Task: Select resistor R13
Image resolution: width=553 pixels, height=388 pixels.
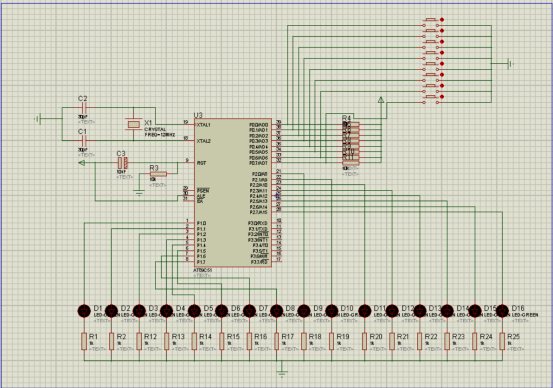Action: [x=166, y=341]
